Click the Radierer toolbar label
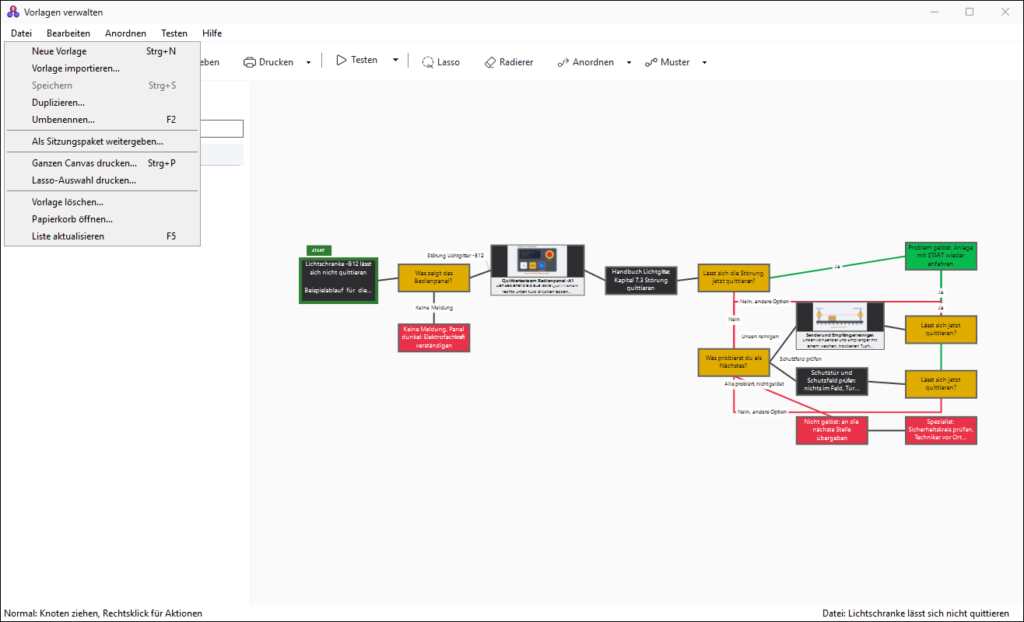This screenshot has width=1024, height=622. pos(516,62)
